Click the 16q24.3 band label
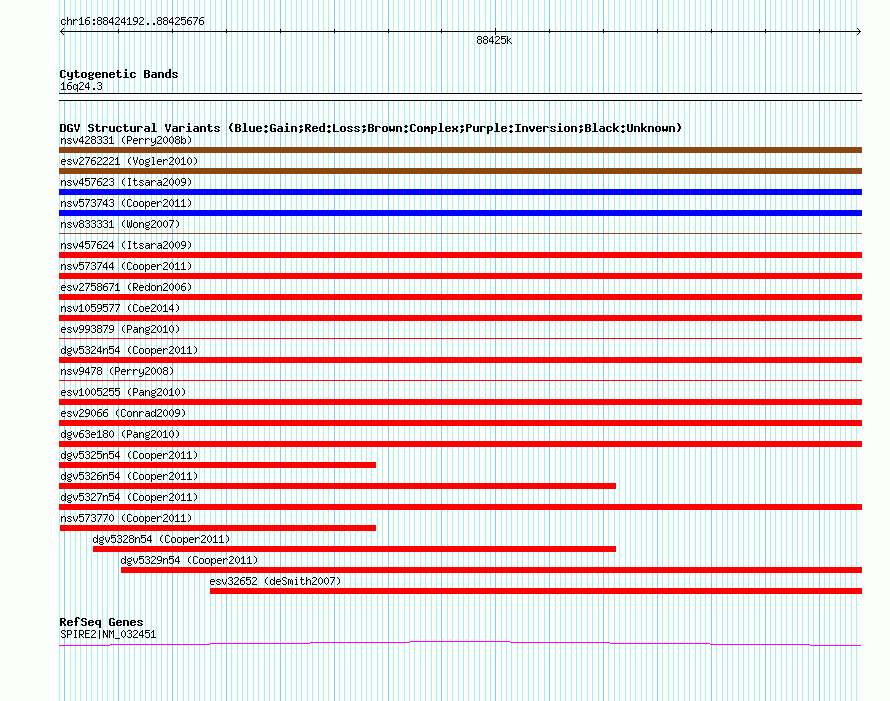 click(81, 86)
